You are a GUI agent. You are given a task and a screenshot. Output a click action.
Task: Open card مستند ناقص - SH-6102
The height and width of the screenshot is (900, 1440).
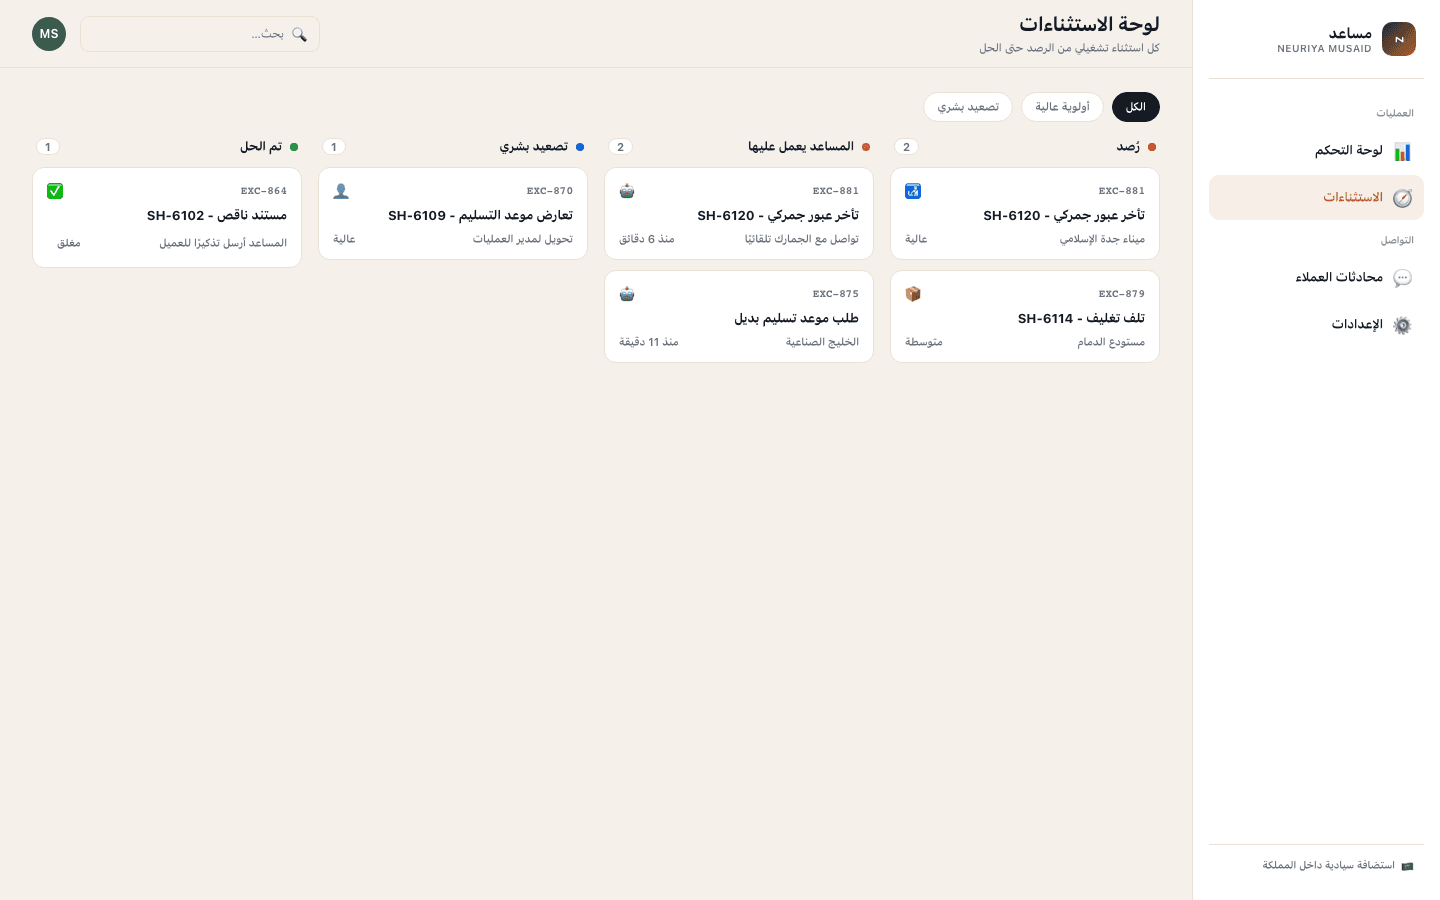click(x=167, y=217)
